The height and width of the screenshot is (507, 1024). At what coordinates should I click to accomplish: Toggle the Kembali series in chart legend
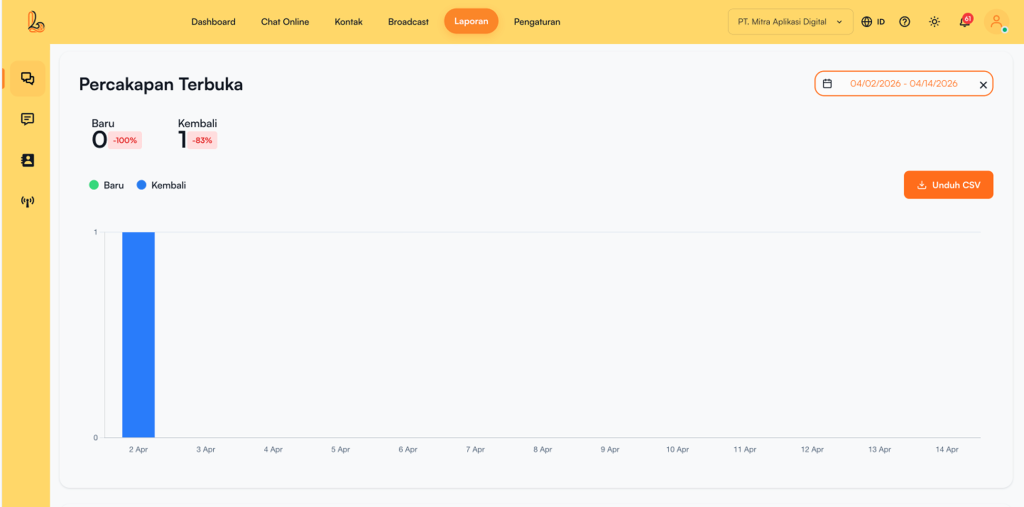[161, 185]
